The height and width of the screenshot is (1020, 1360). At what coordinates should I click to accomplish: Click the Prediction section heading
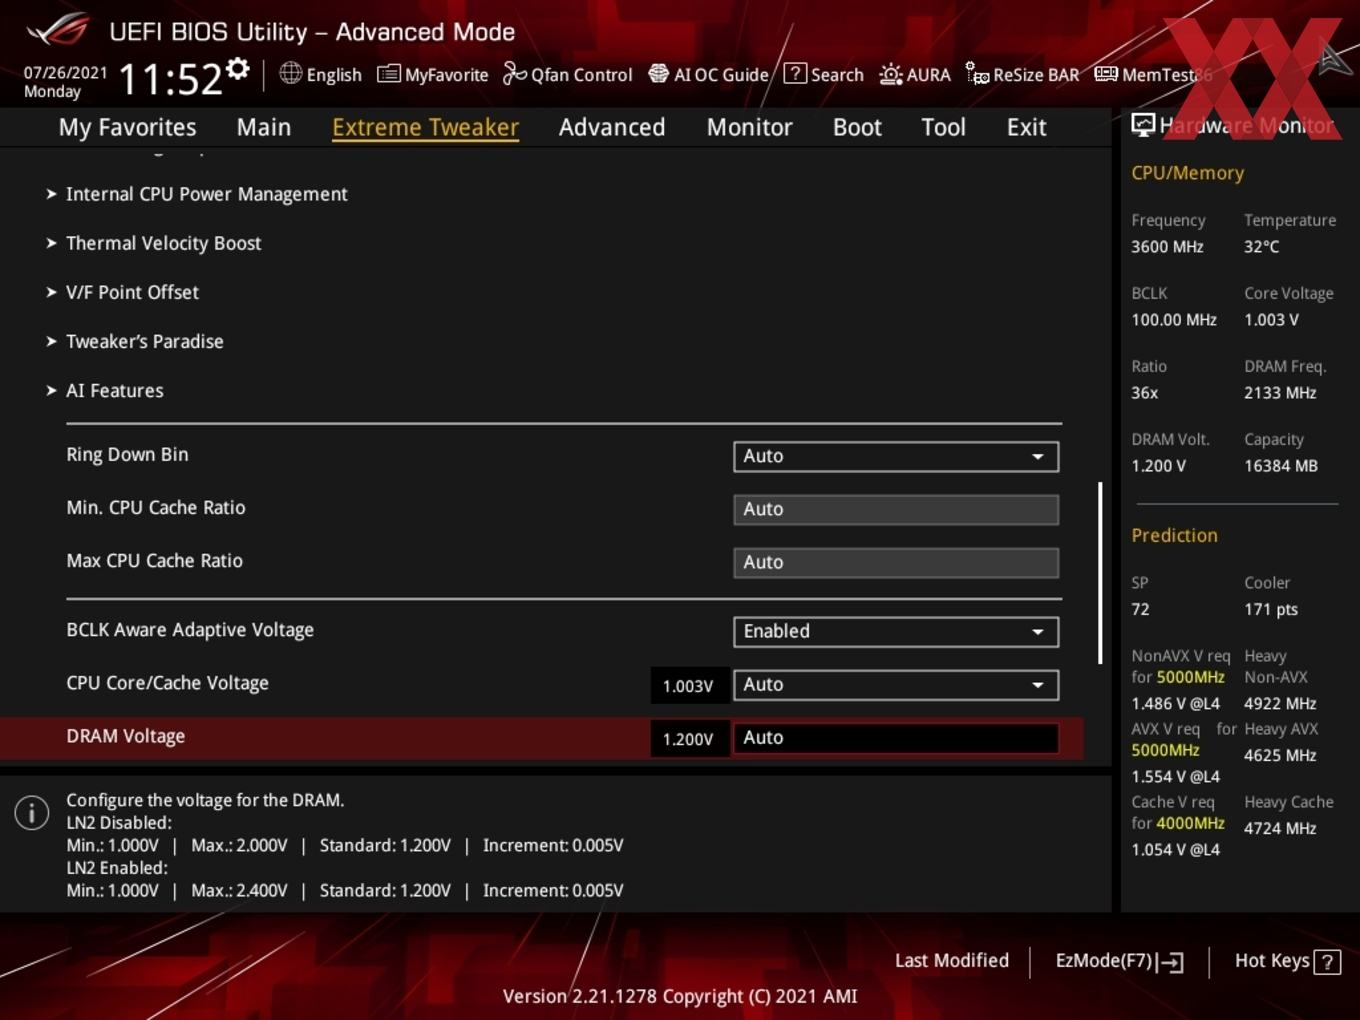coord(1174,535)
